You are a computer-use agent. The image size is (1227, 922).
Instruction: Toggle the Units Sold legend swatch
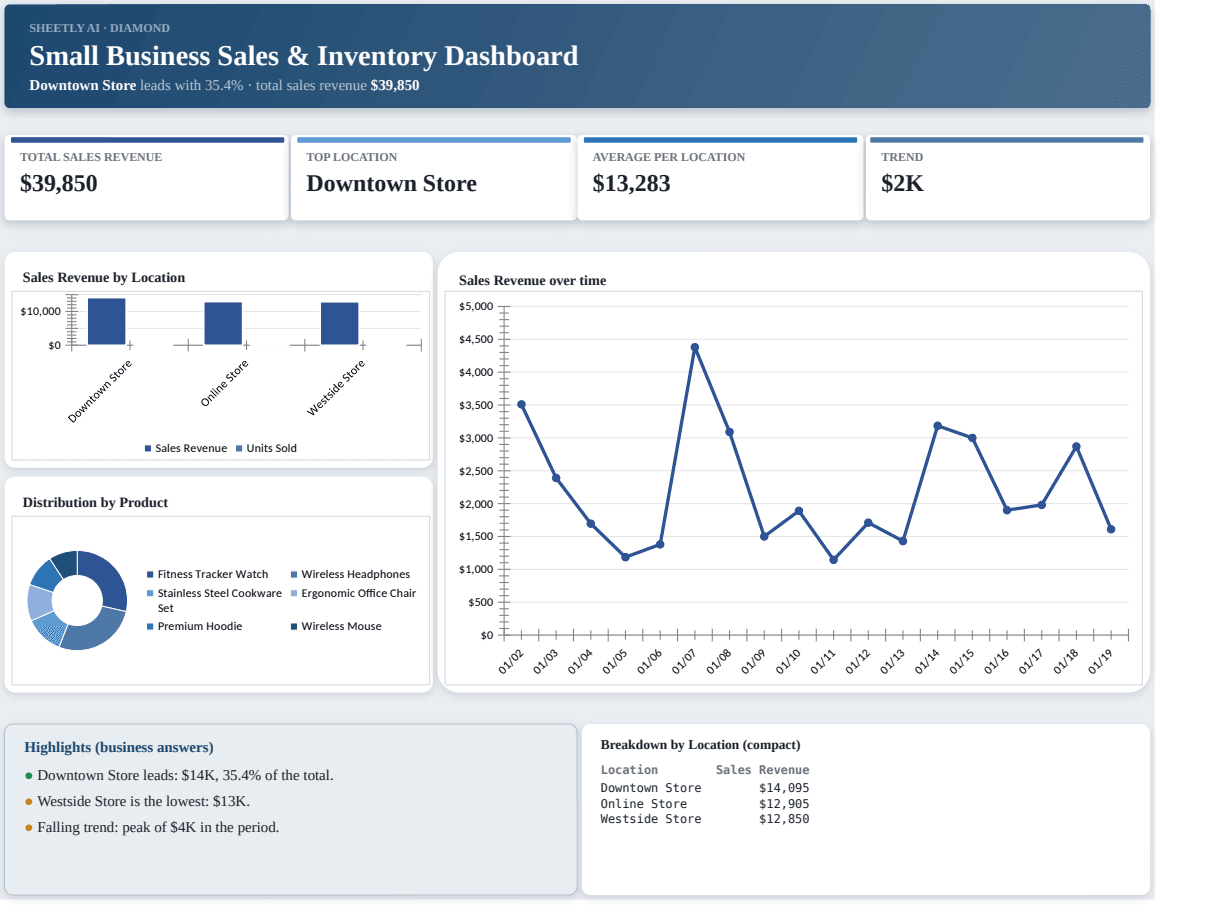tap(239, 448)
